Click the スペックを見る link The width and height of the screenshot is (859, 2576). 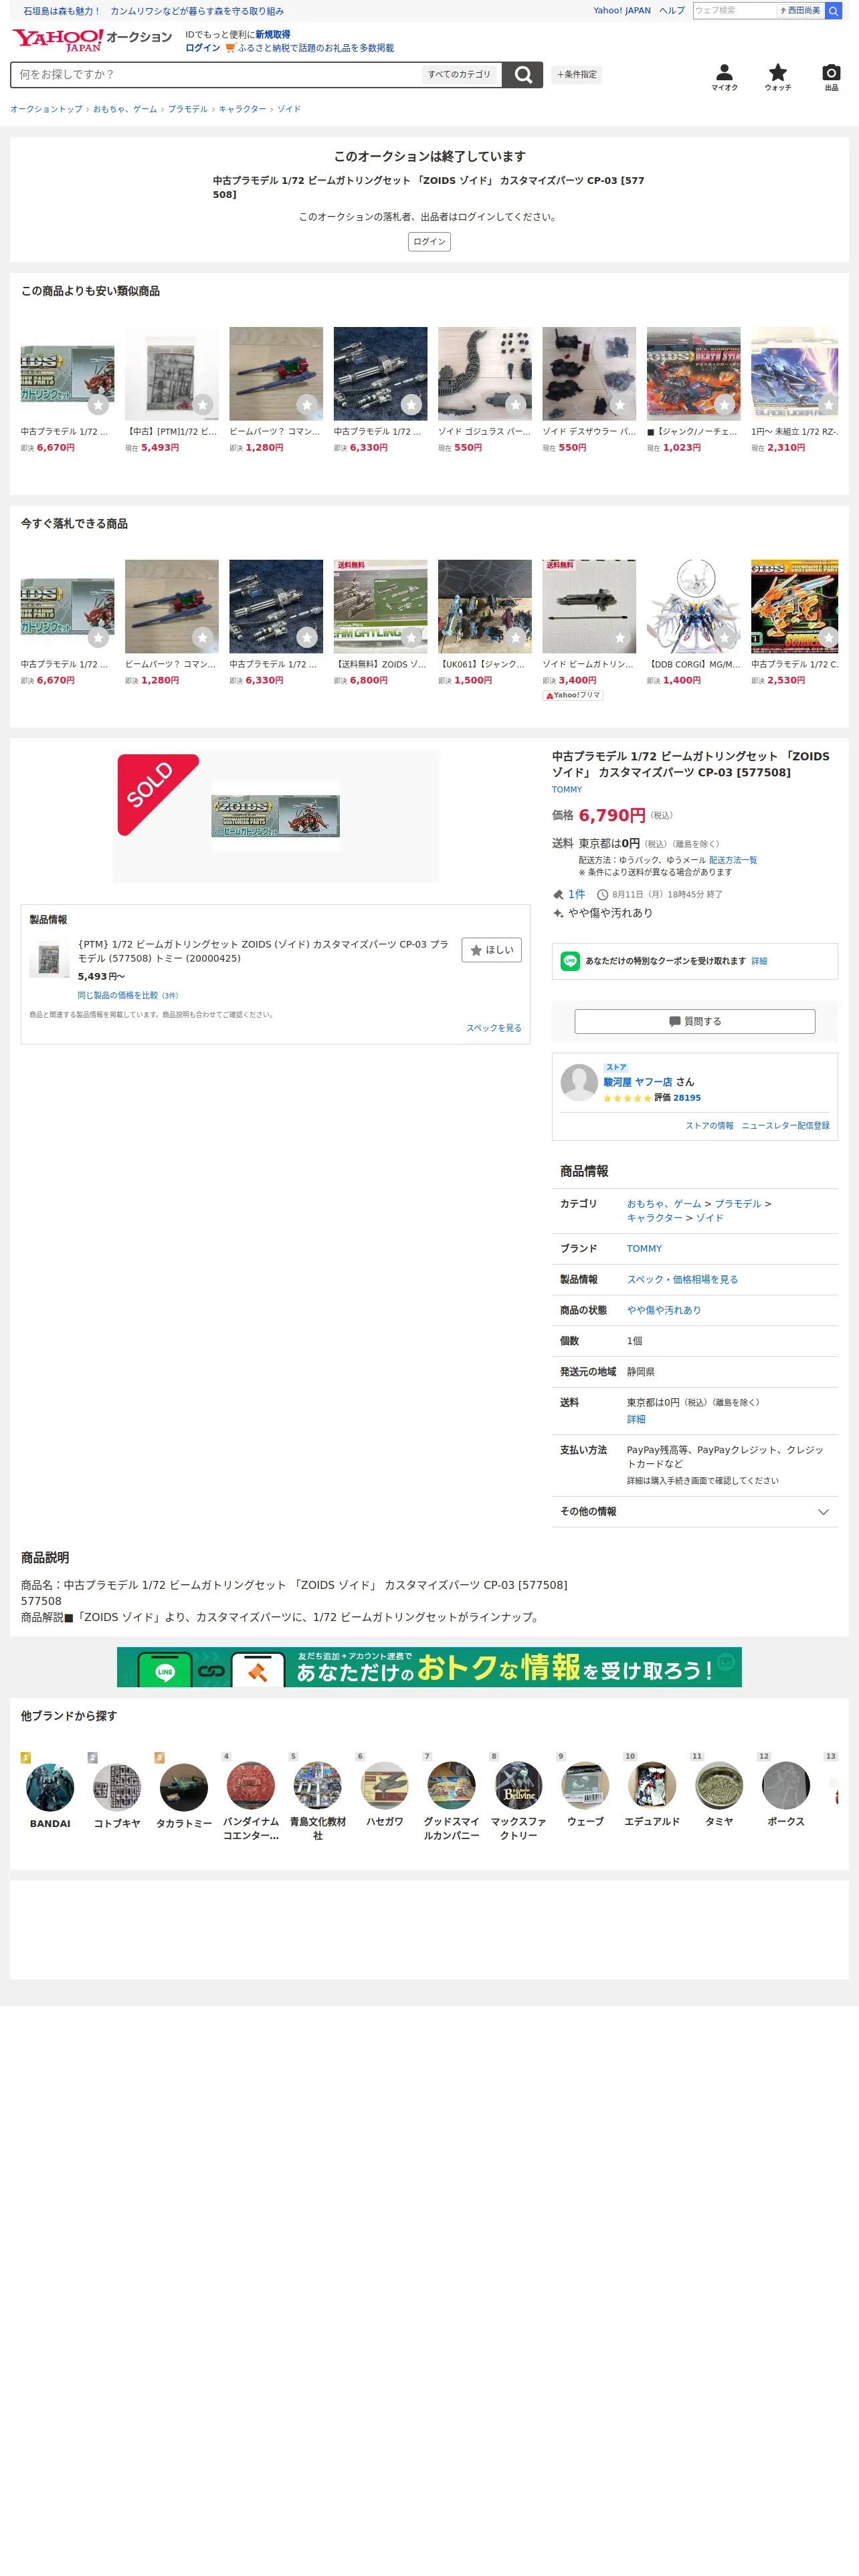coord(494,1028)
